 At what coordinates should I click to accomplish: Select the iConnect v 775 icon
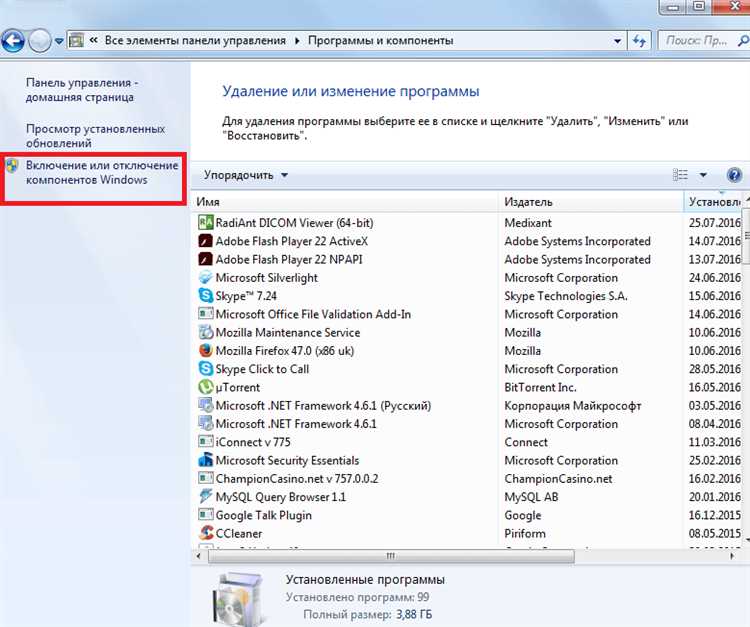(x=206, y=442)
